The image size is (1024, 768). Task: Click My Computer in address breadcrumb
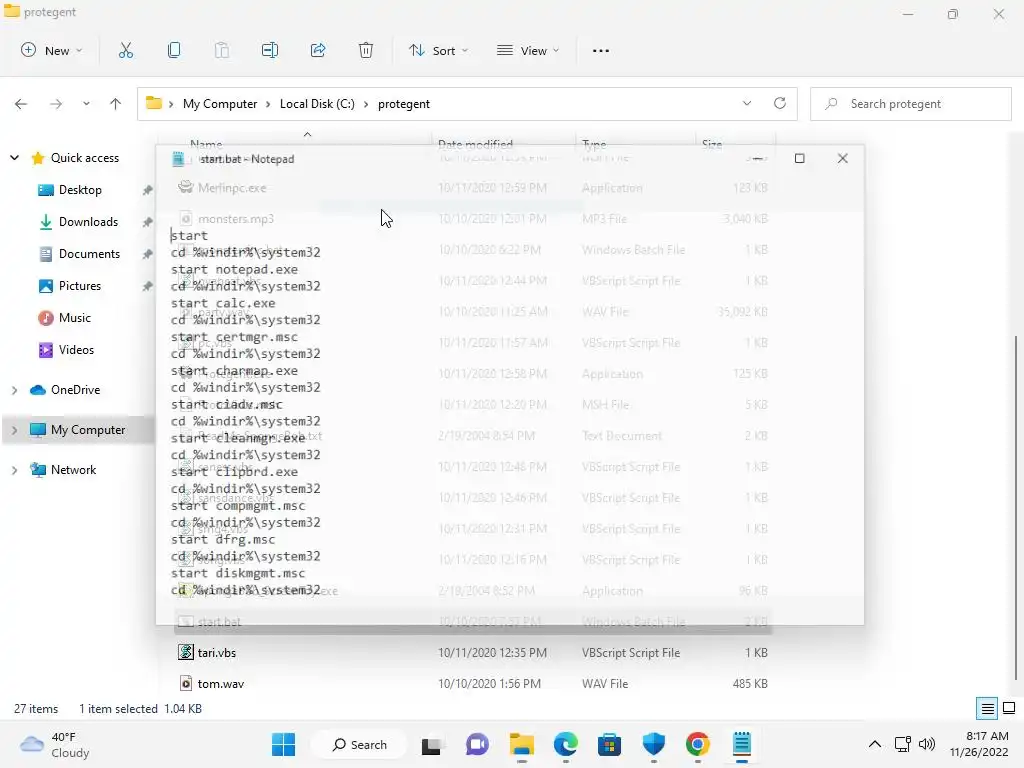tap(220, 104)
